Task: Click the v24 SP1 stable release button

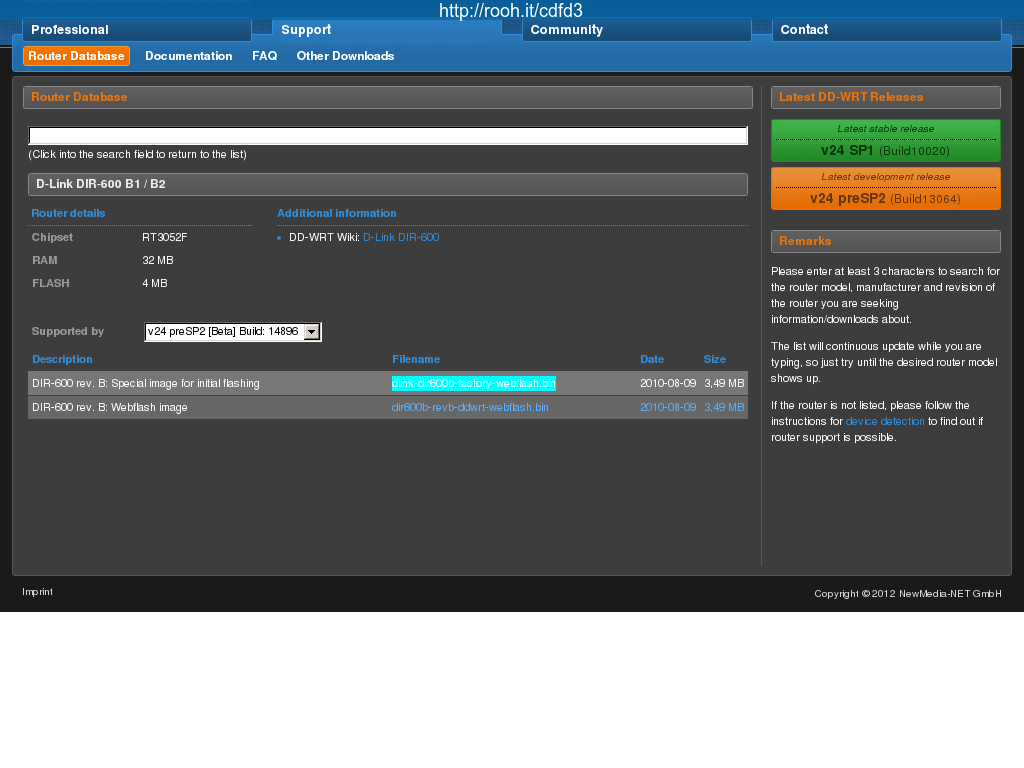Action: (x=885, y=141)
